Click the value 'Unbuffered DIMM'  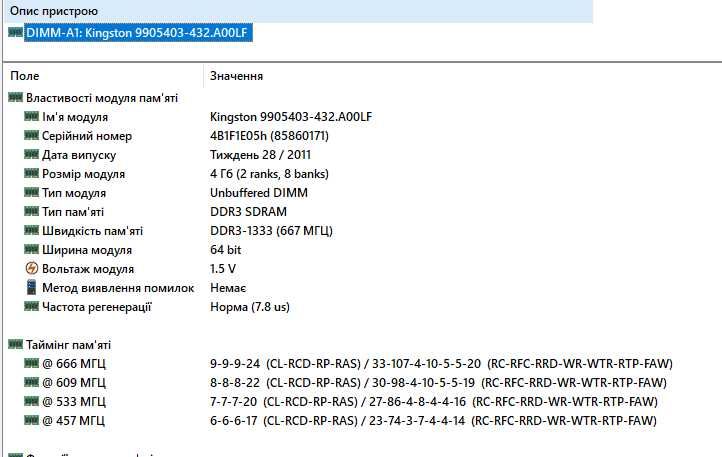click(x=259, y=193)
